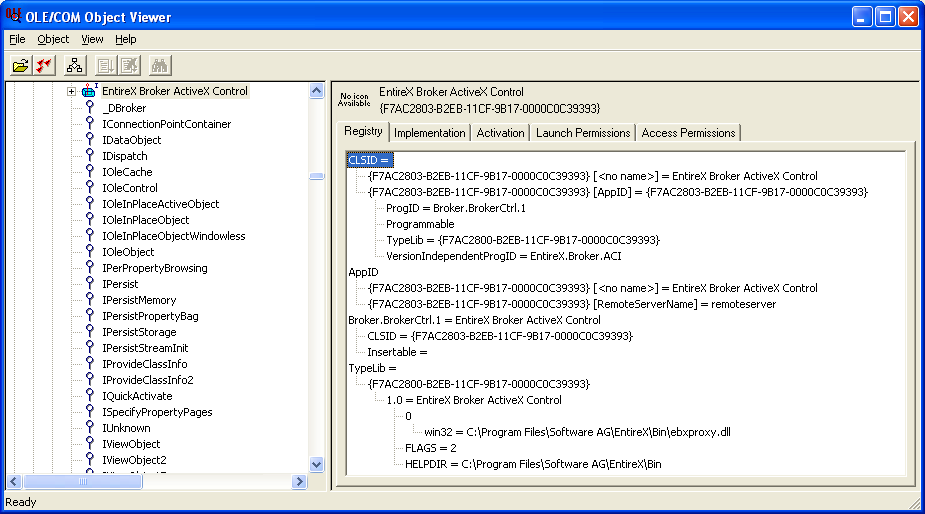Click tree horizontal scrollbar left arrow

(x=15, y=482)
